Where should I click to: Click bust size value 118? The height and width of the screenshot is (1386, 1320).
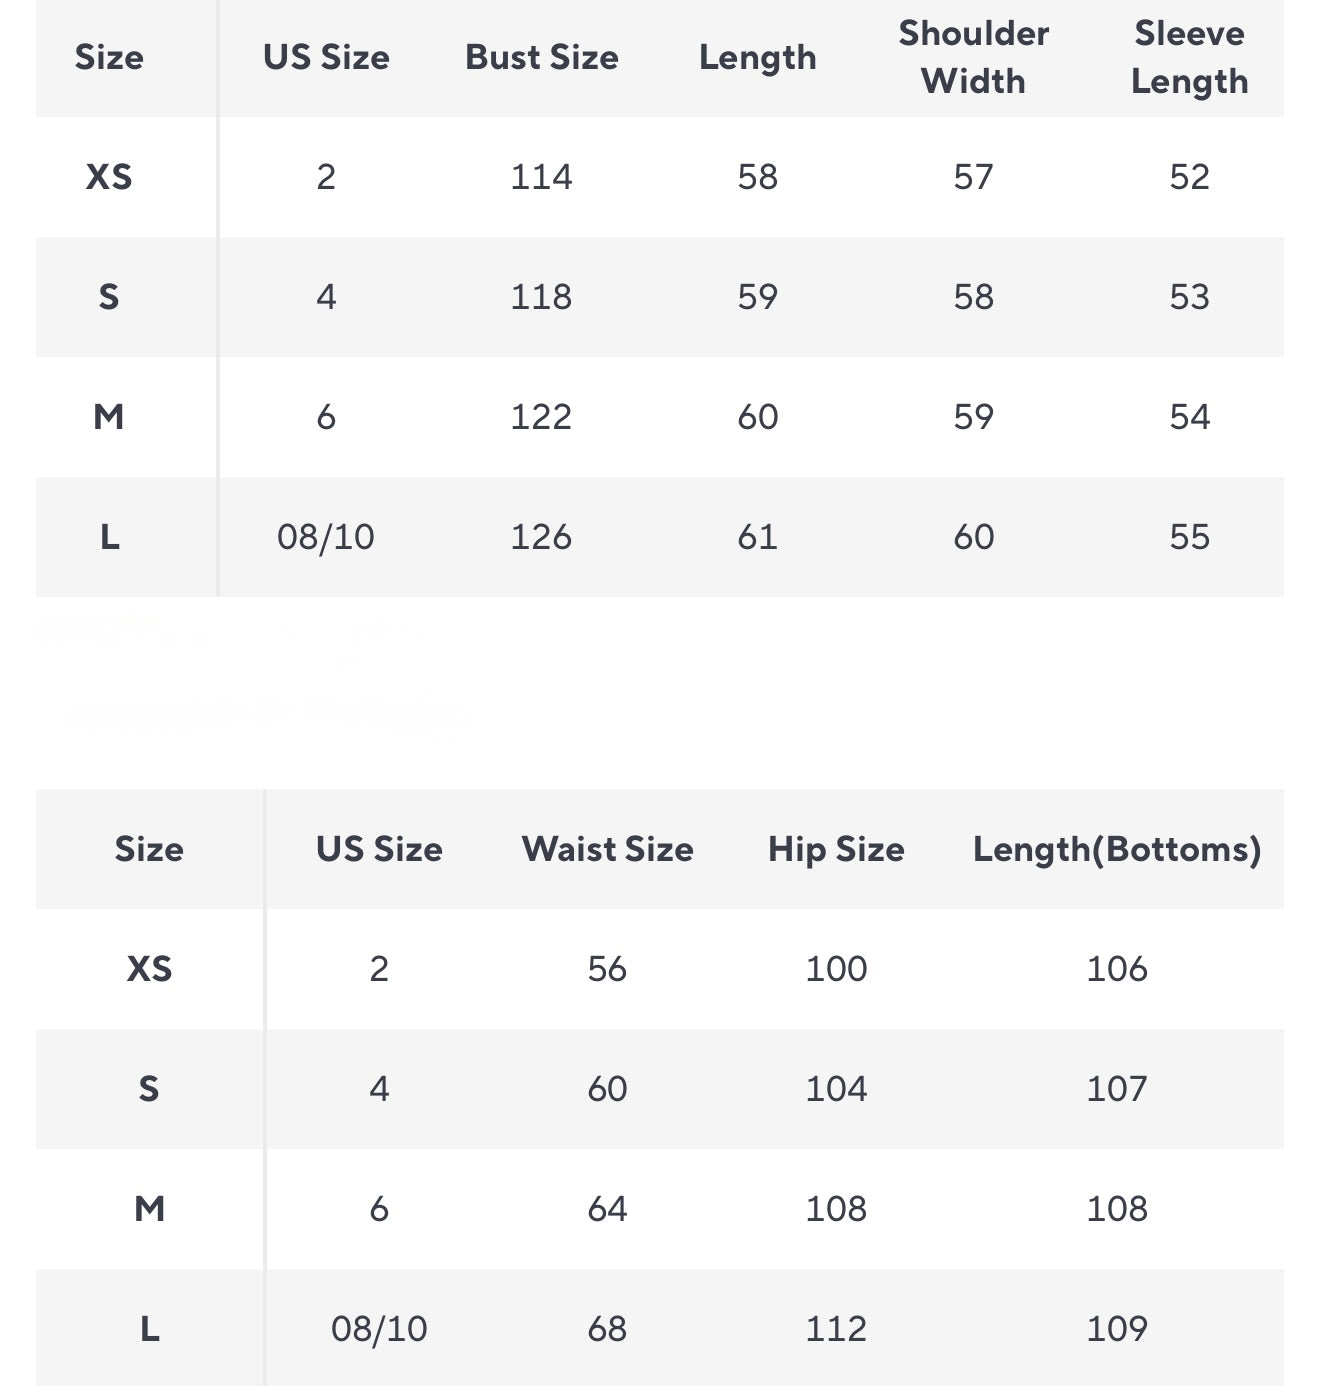[541, 297]
